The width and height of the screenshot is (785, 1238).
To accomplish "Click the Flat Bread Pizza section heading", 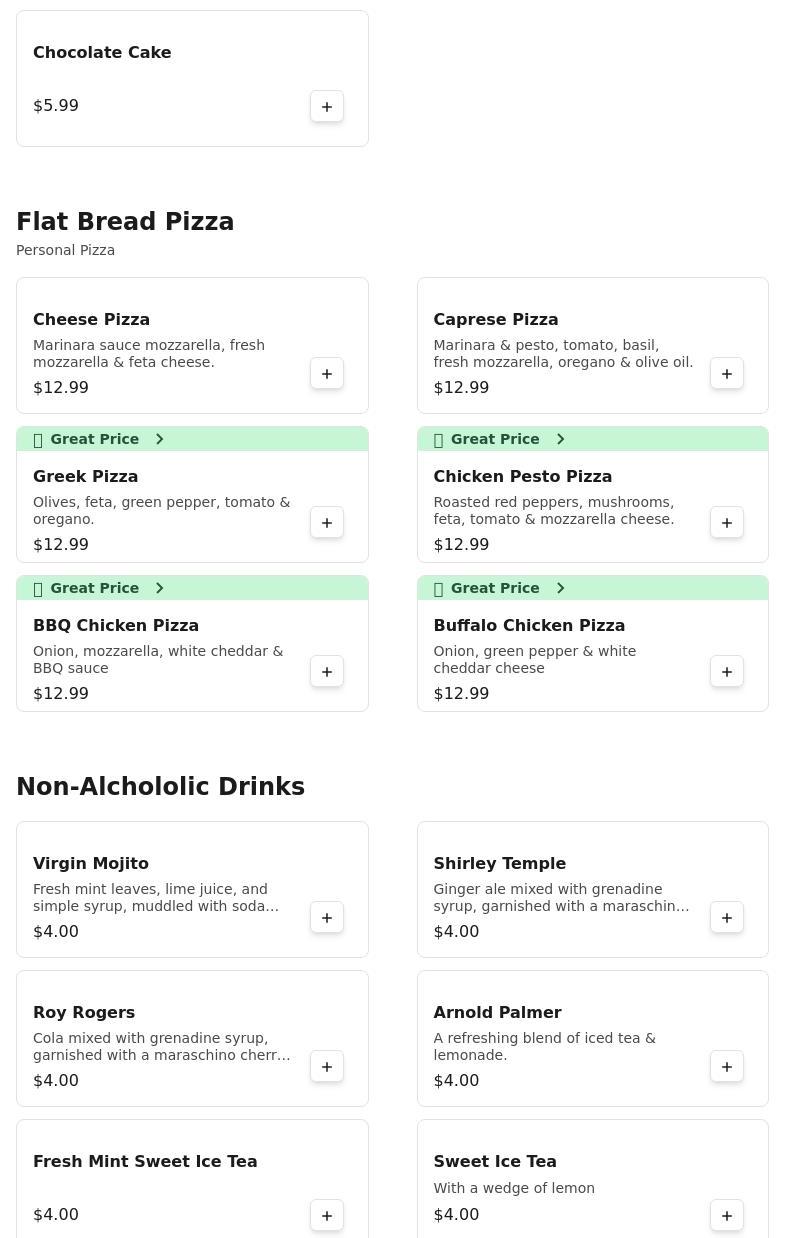I will pos(125,222).
